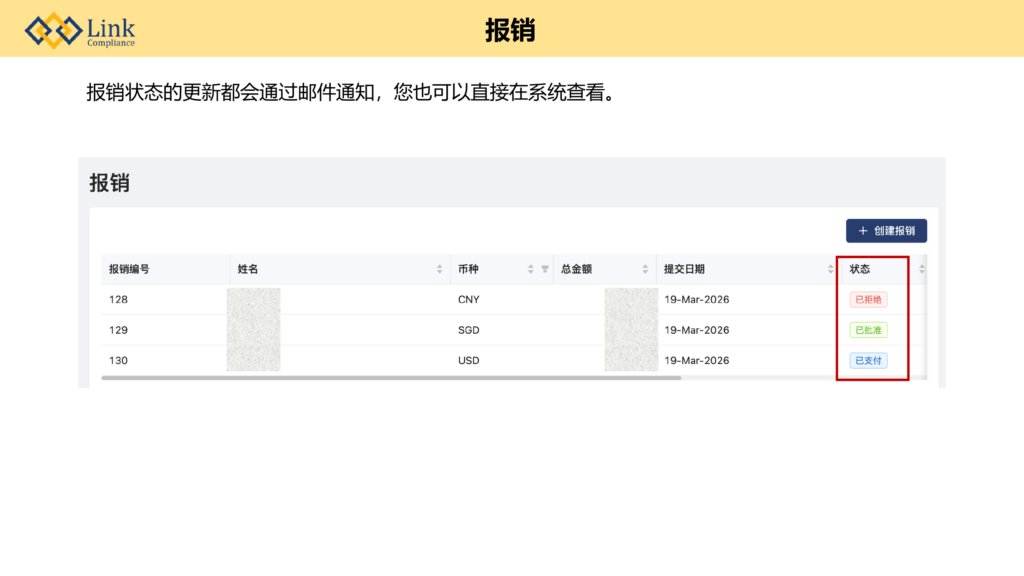Click the CNY currency cell
Viewport: 1024px width, 576px height.
pos(469,299)
